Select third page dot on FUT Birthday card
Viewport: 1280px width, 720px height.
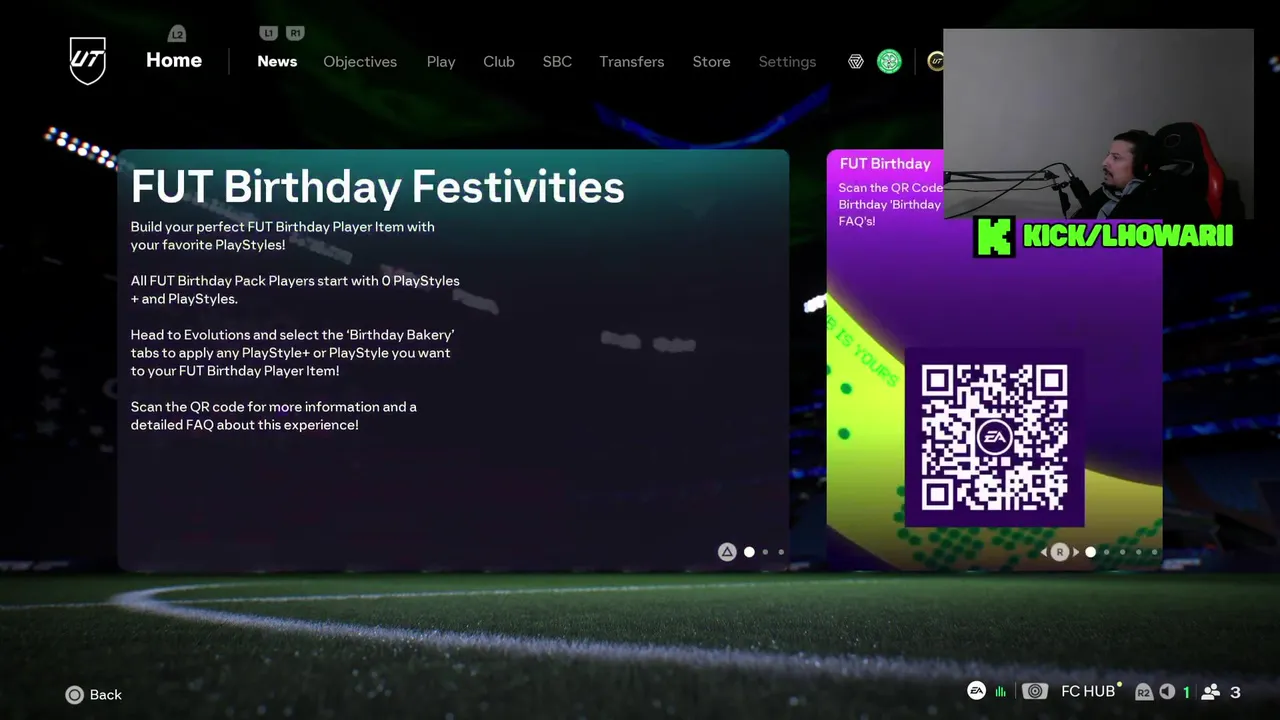click(1123, 552)
